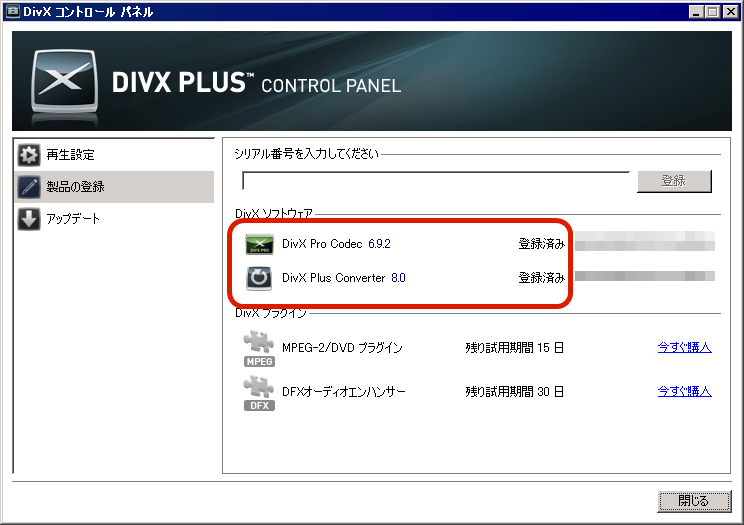The image size is (744, 525).
Task: Click the version number 8.0
Action: pos(398,278)
